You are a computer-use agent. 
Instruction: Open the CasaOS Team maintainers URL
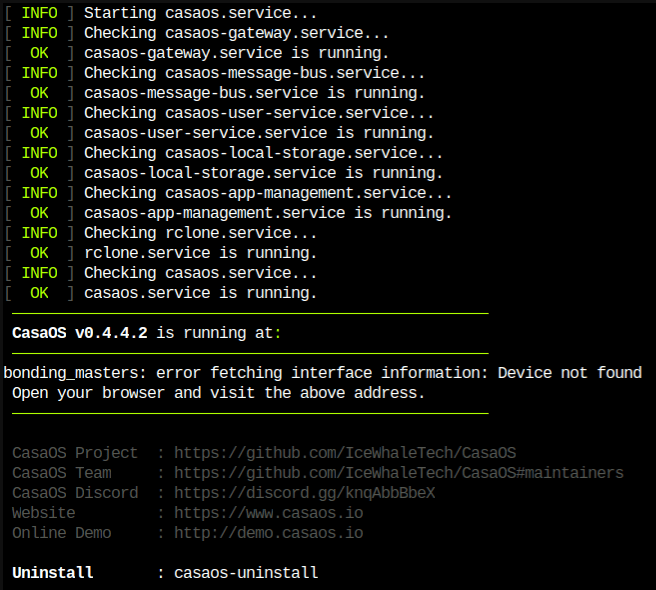399,473
